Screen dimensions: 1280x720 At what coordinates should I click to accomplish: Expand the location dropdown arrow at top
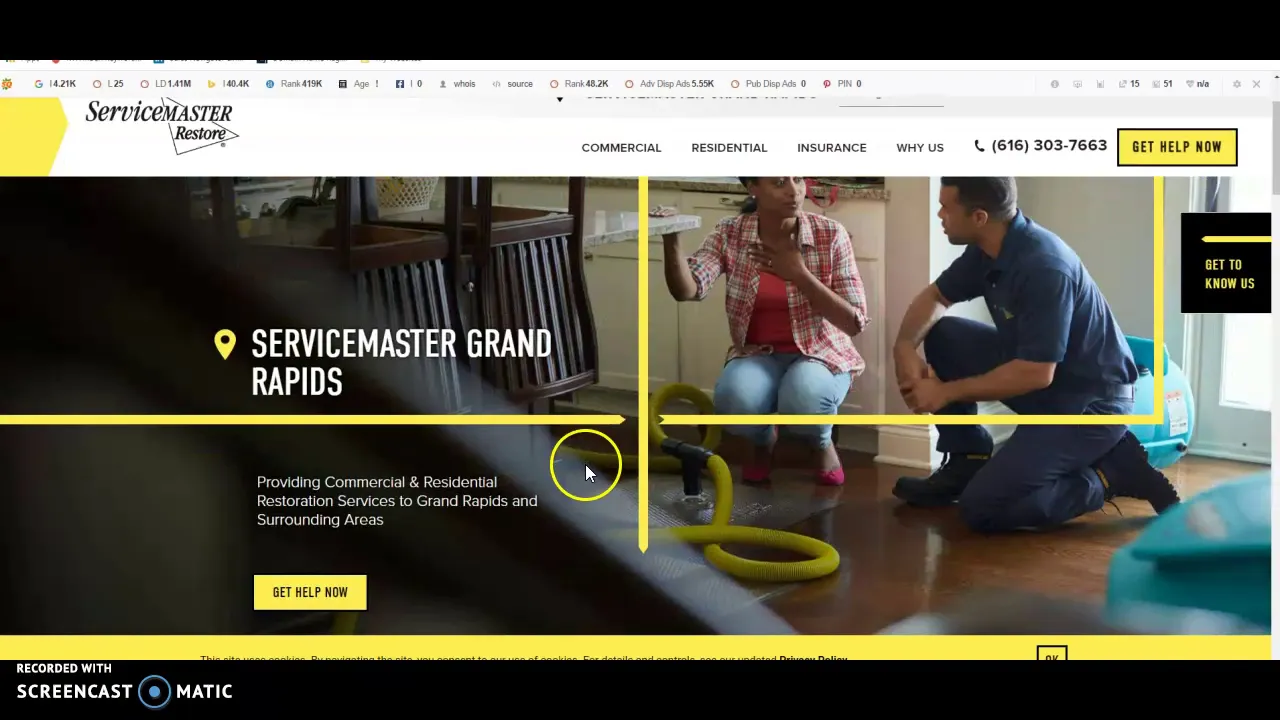[x=560, y=99]
